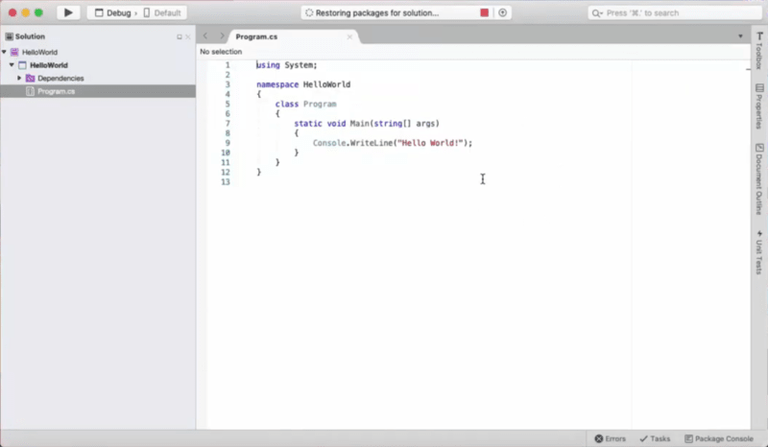Click the restoring packages spinner icon
This screenshot has width=768, height=447.
point(309,13)
